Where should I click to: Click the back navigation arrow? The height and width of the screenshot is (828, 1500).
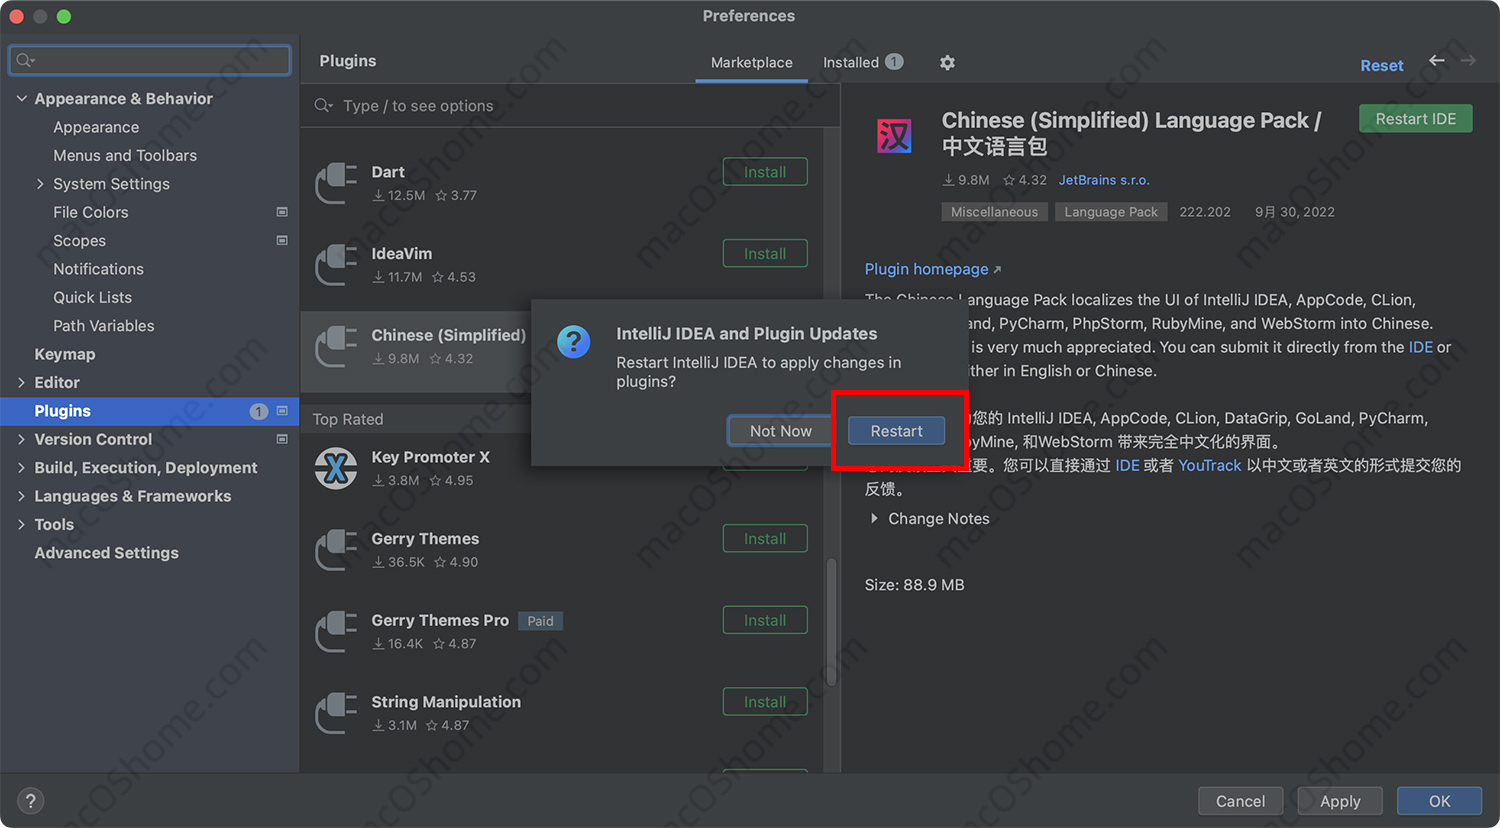[1437, 61]
